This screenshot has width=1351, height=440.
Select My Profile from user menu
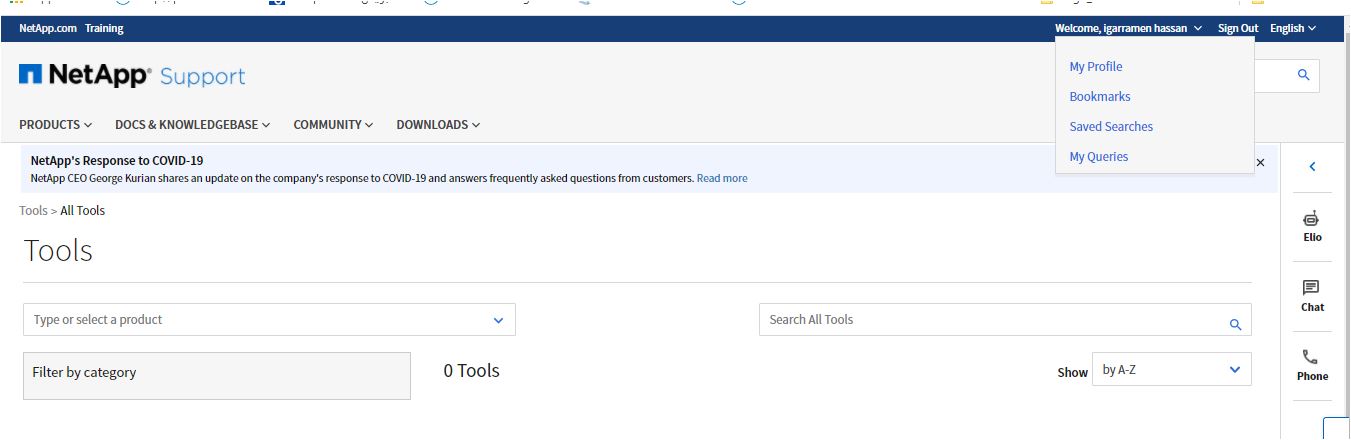1096,67
